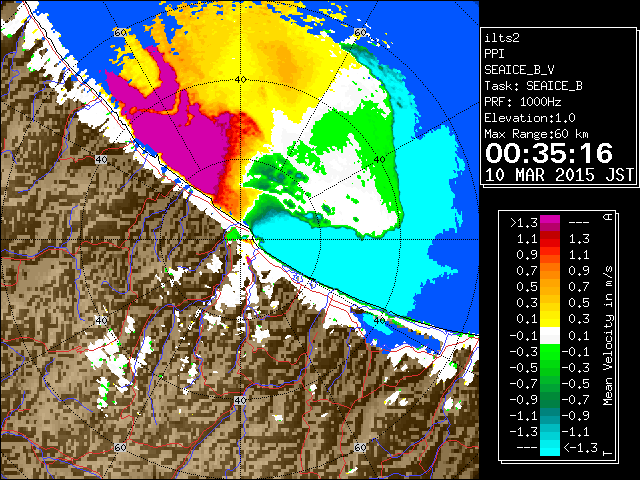The height and width of the screenshot is (480, 640).
Task: Click the '60' range label in southeast
Action: 360,448
